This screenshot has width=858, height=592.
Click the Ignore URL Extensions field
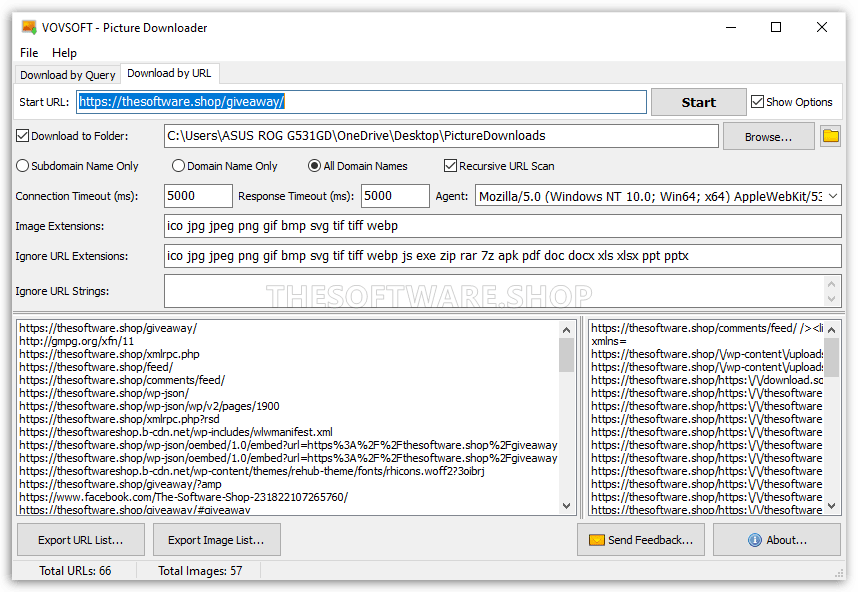point(502,256)
